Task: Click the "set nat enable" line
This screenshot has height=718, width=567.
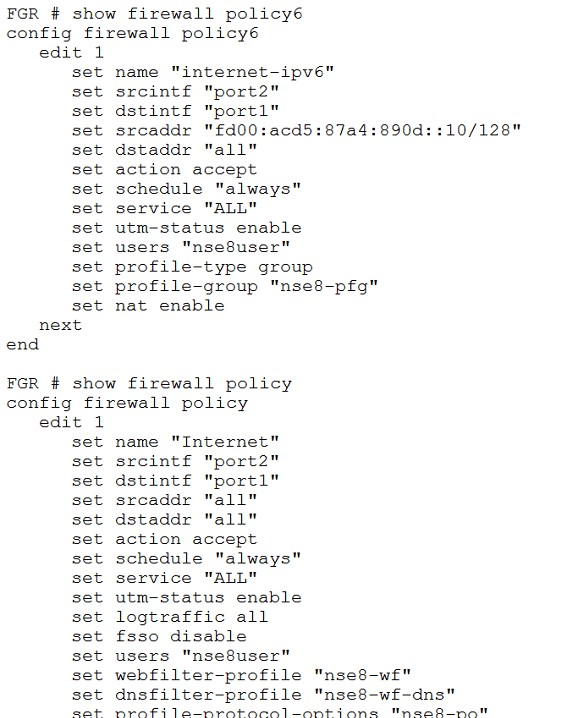Action: tap(148, 306)
